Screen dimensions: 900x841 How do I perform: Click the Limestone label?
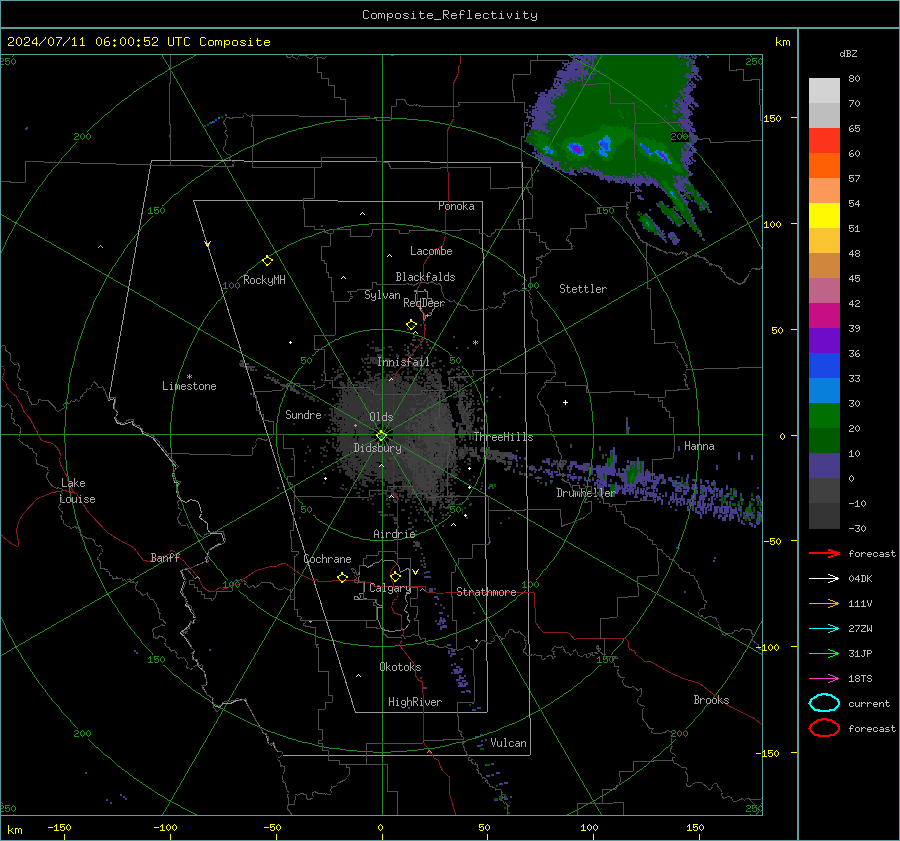(x=189, y=386)
